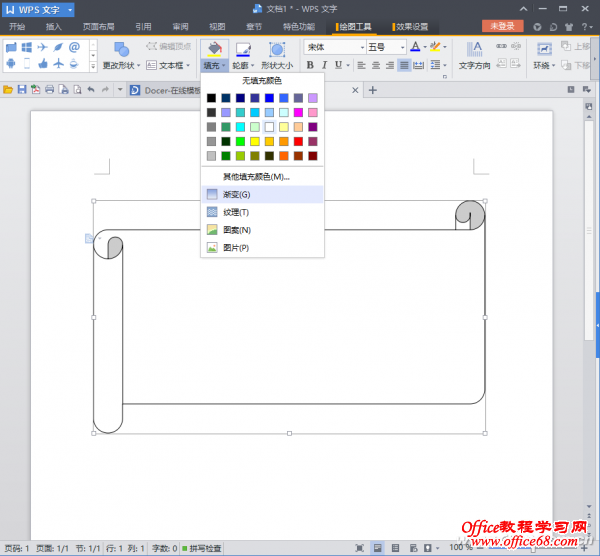Toggle bold formatting with the B button

[310, 65]
